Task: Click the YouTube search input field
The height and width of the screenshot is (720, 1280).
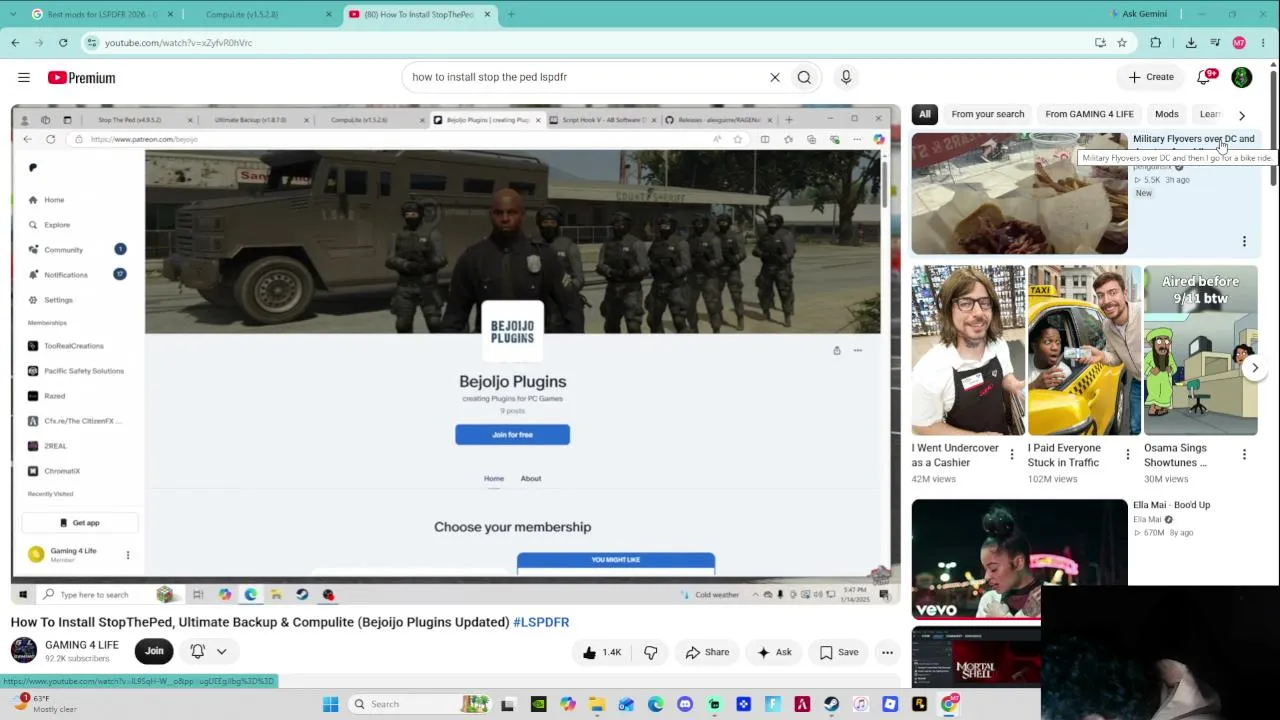Action: [x=585, y=77]
